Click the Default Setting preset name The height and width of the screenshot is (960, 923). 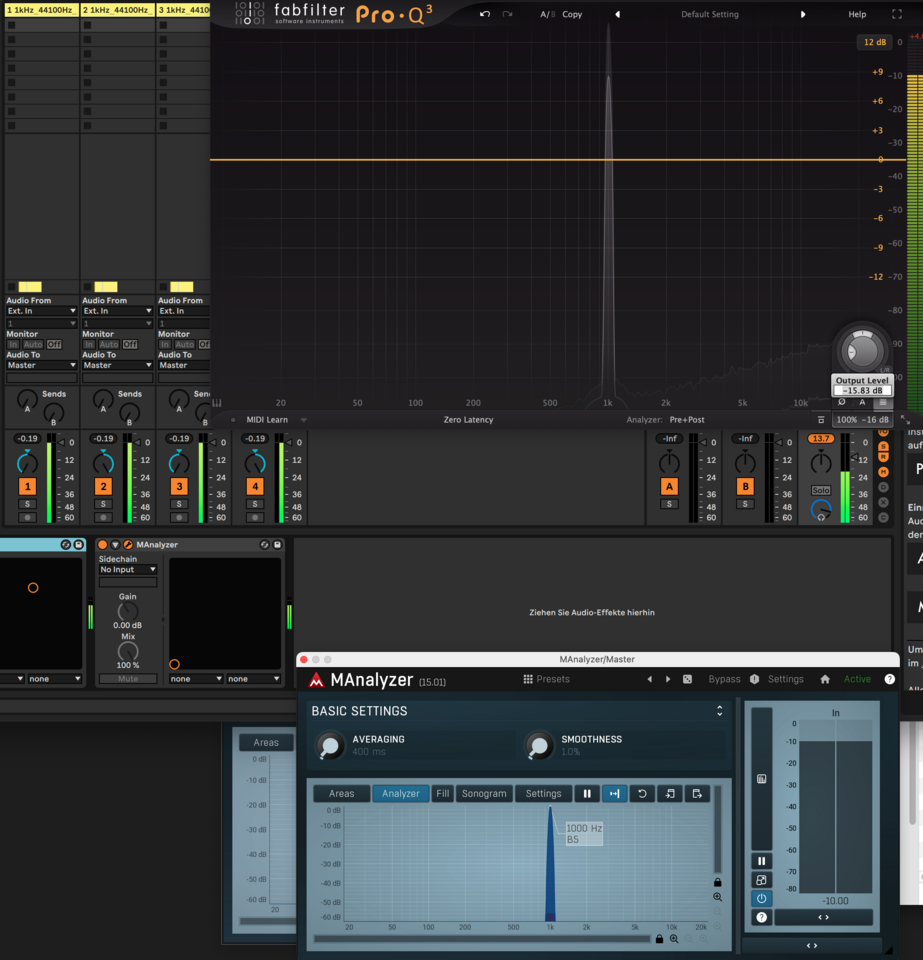tap(710, 14)
